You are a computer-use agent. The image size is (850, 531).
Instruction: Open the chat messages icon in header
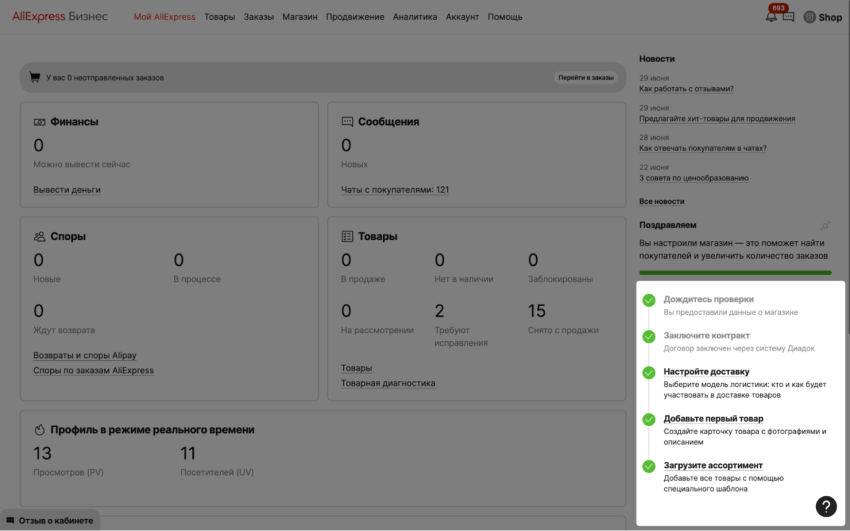[x=788, y=17]
